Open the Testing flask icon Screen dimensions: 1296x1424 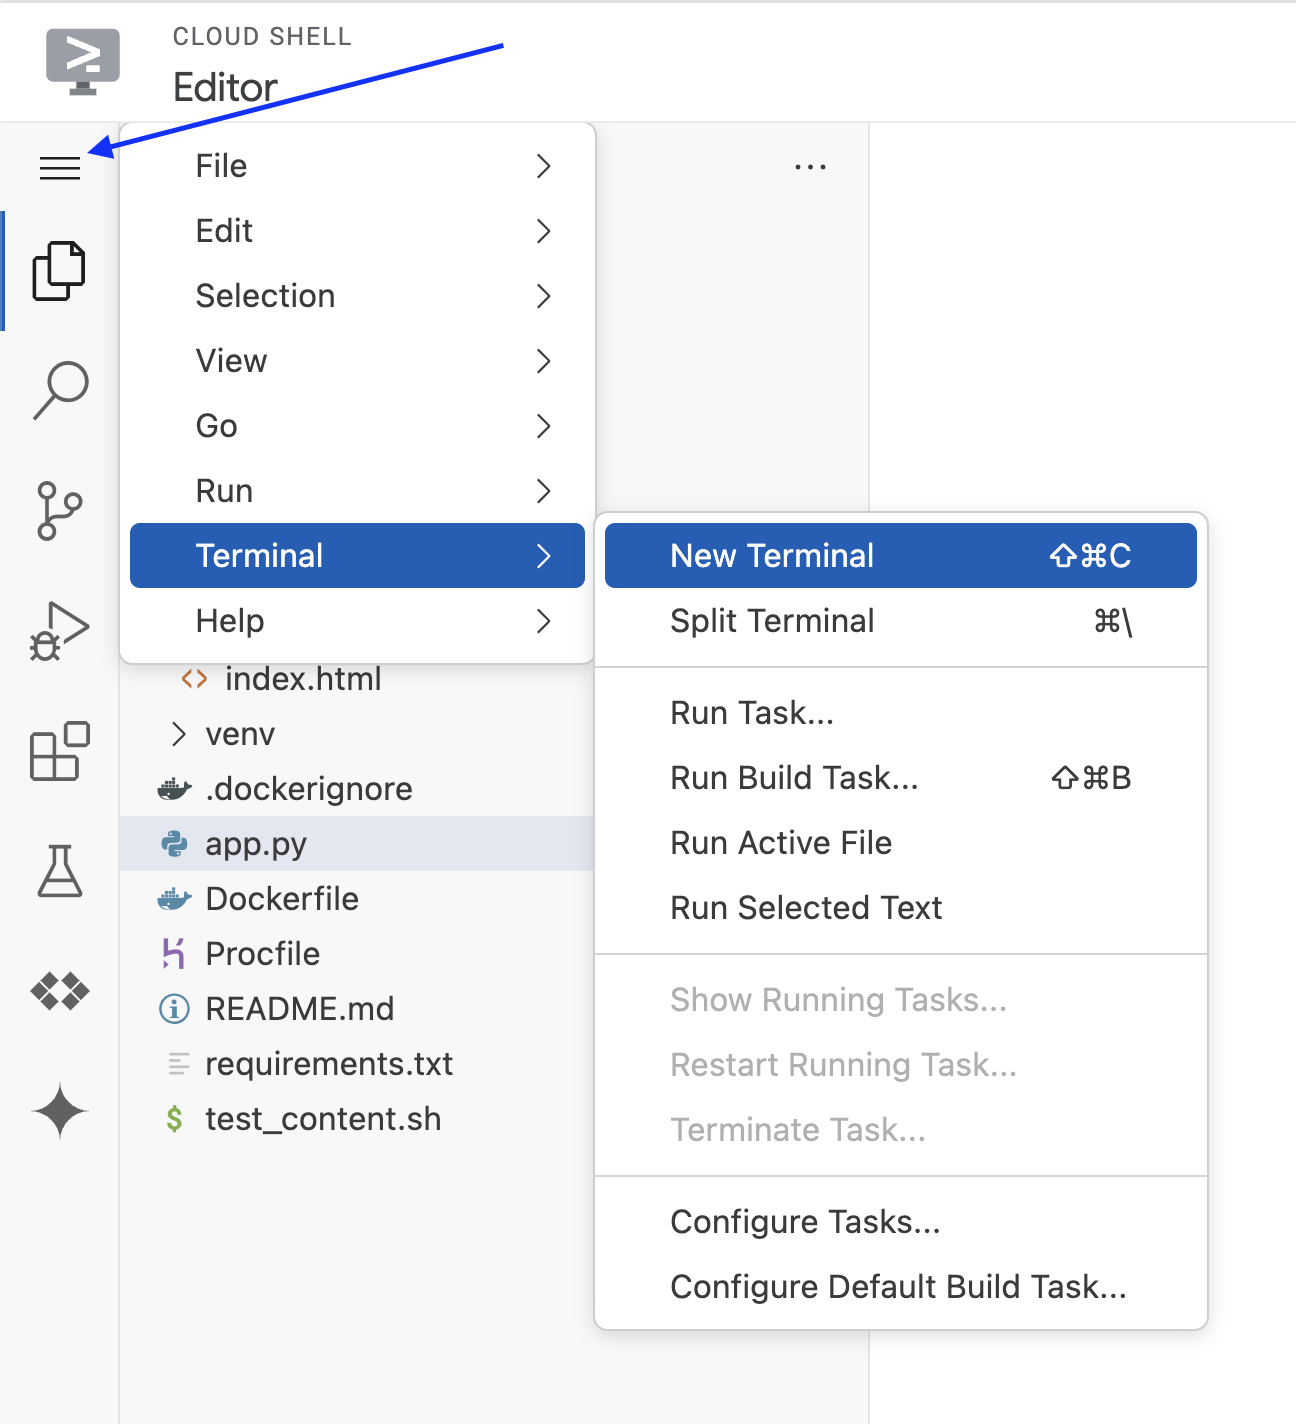click(x=59, y=871)
